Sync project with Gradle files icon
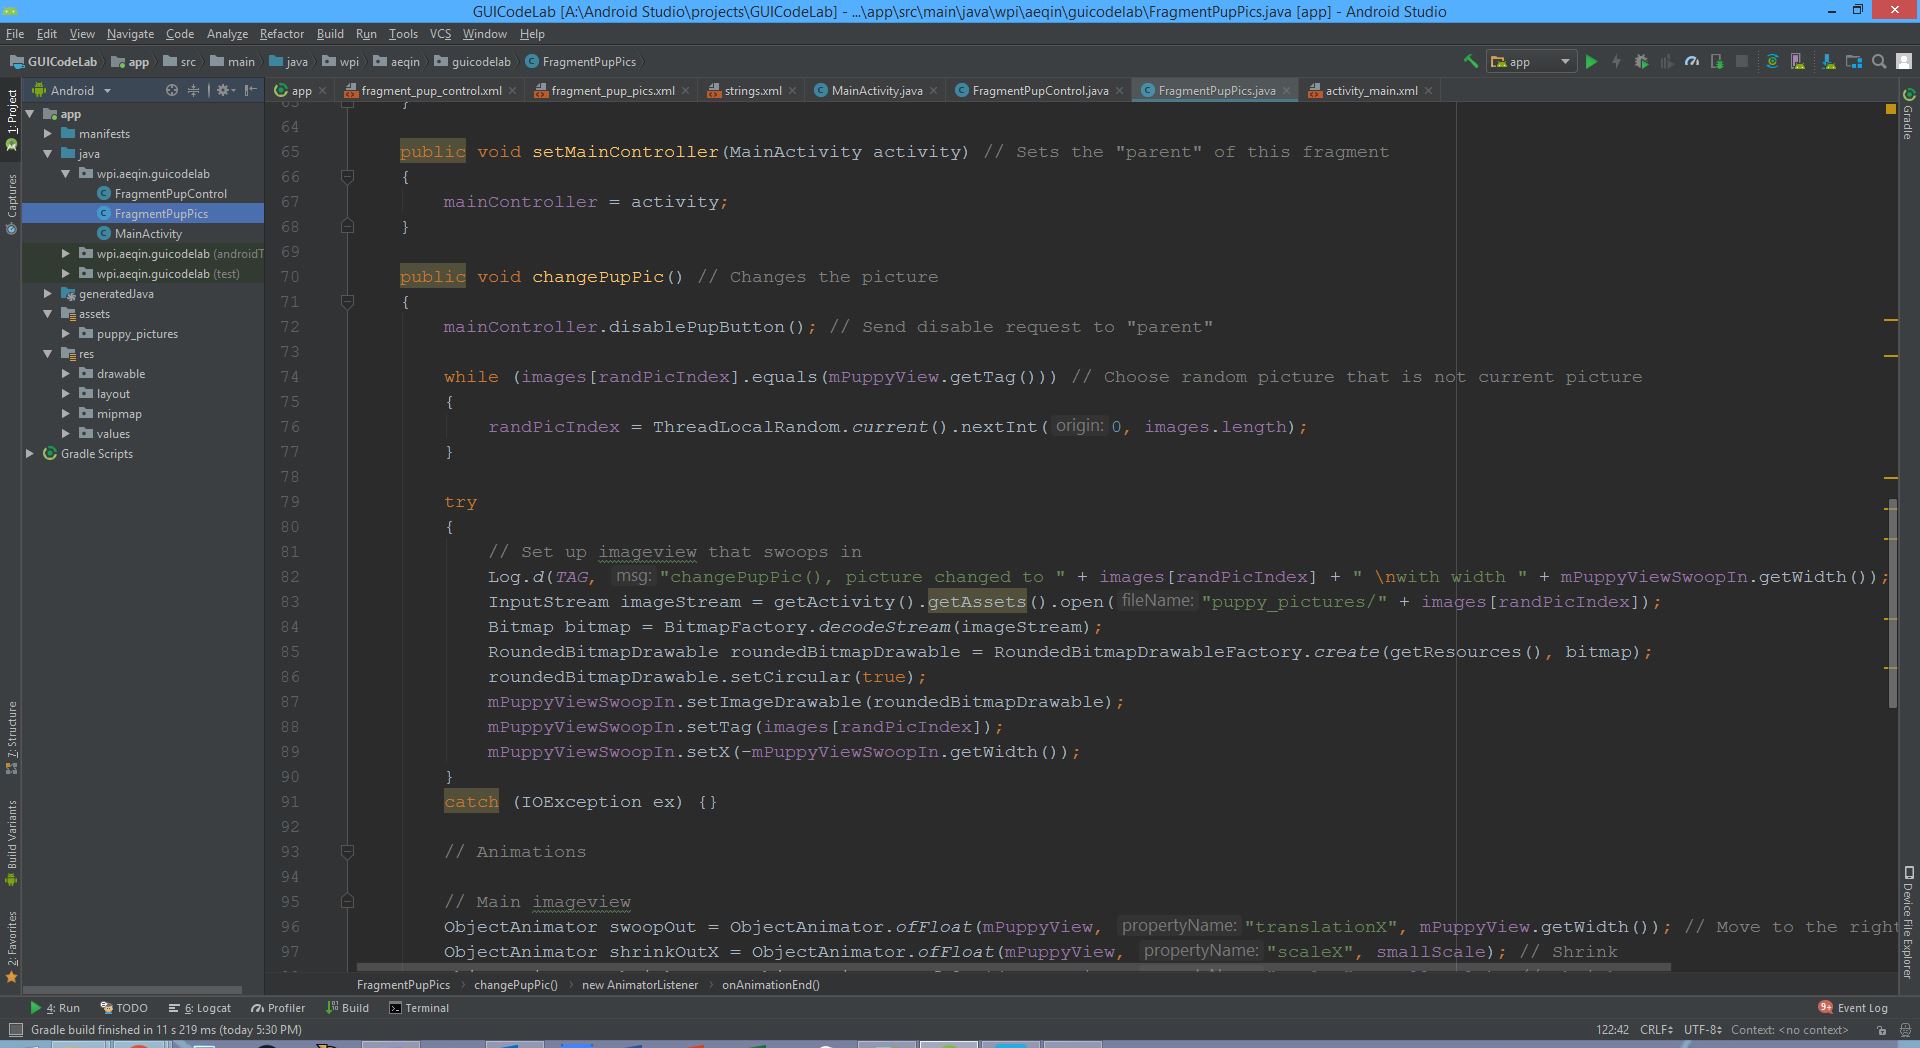1920x1048 pixels. (1772, 62)
